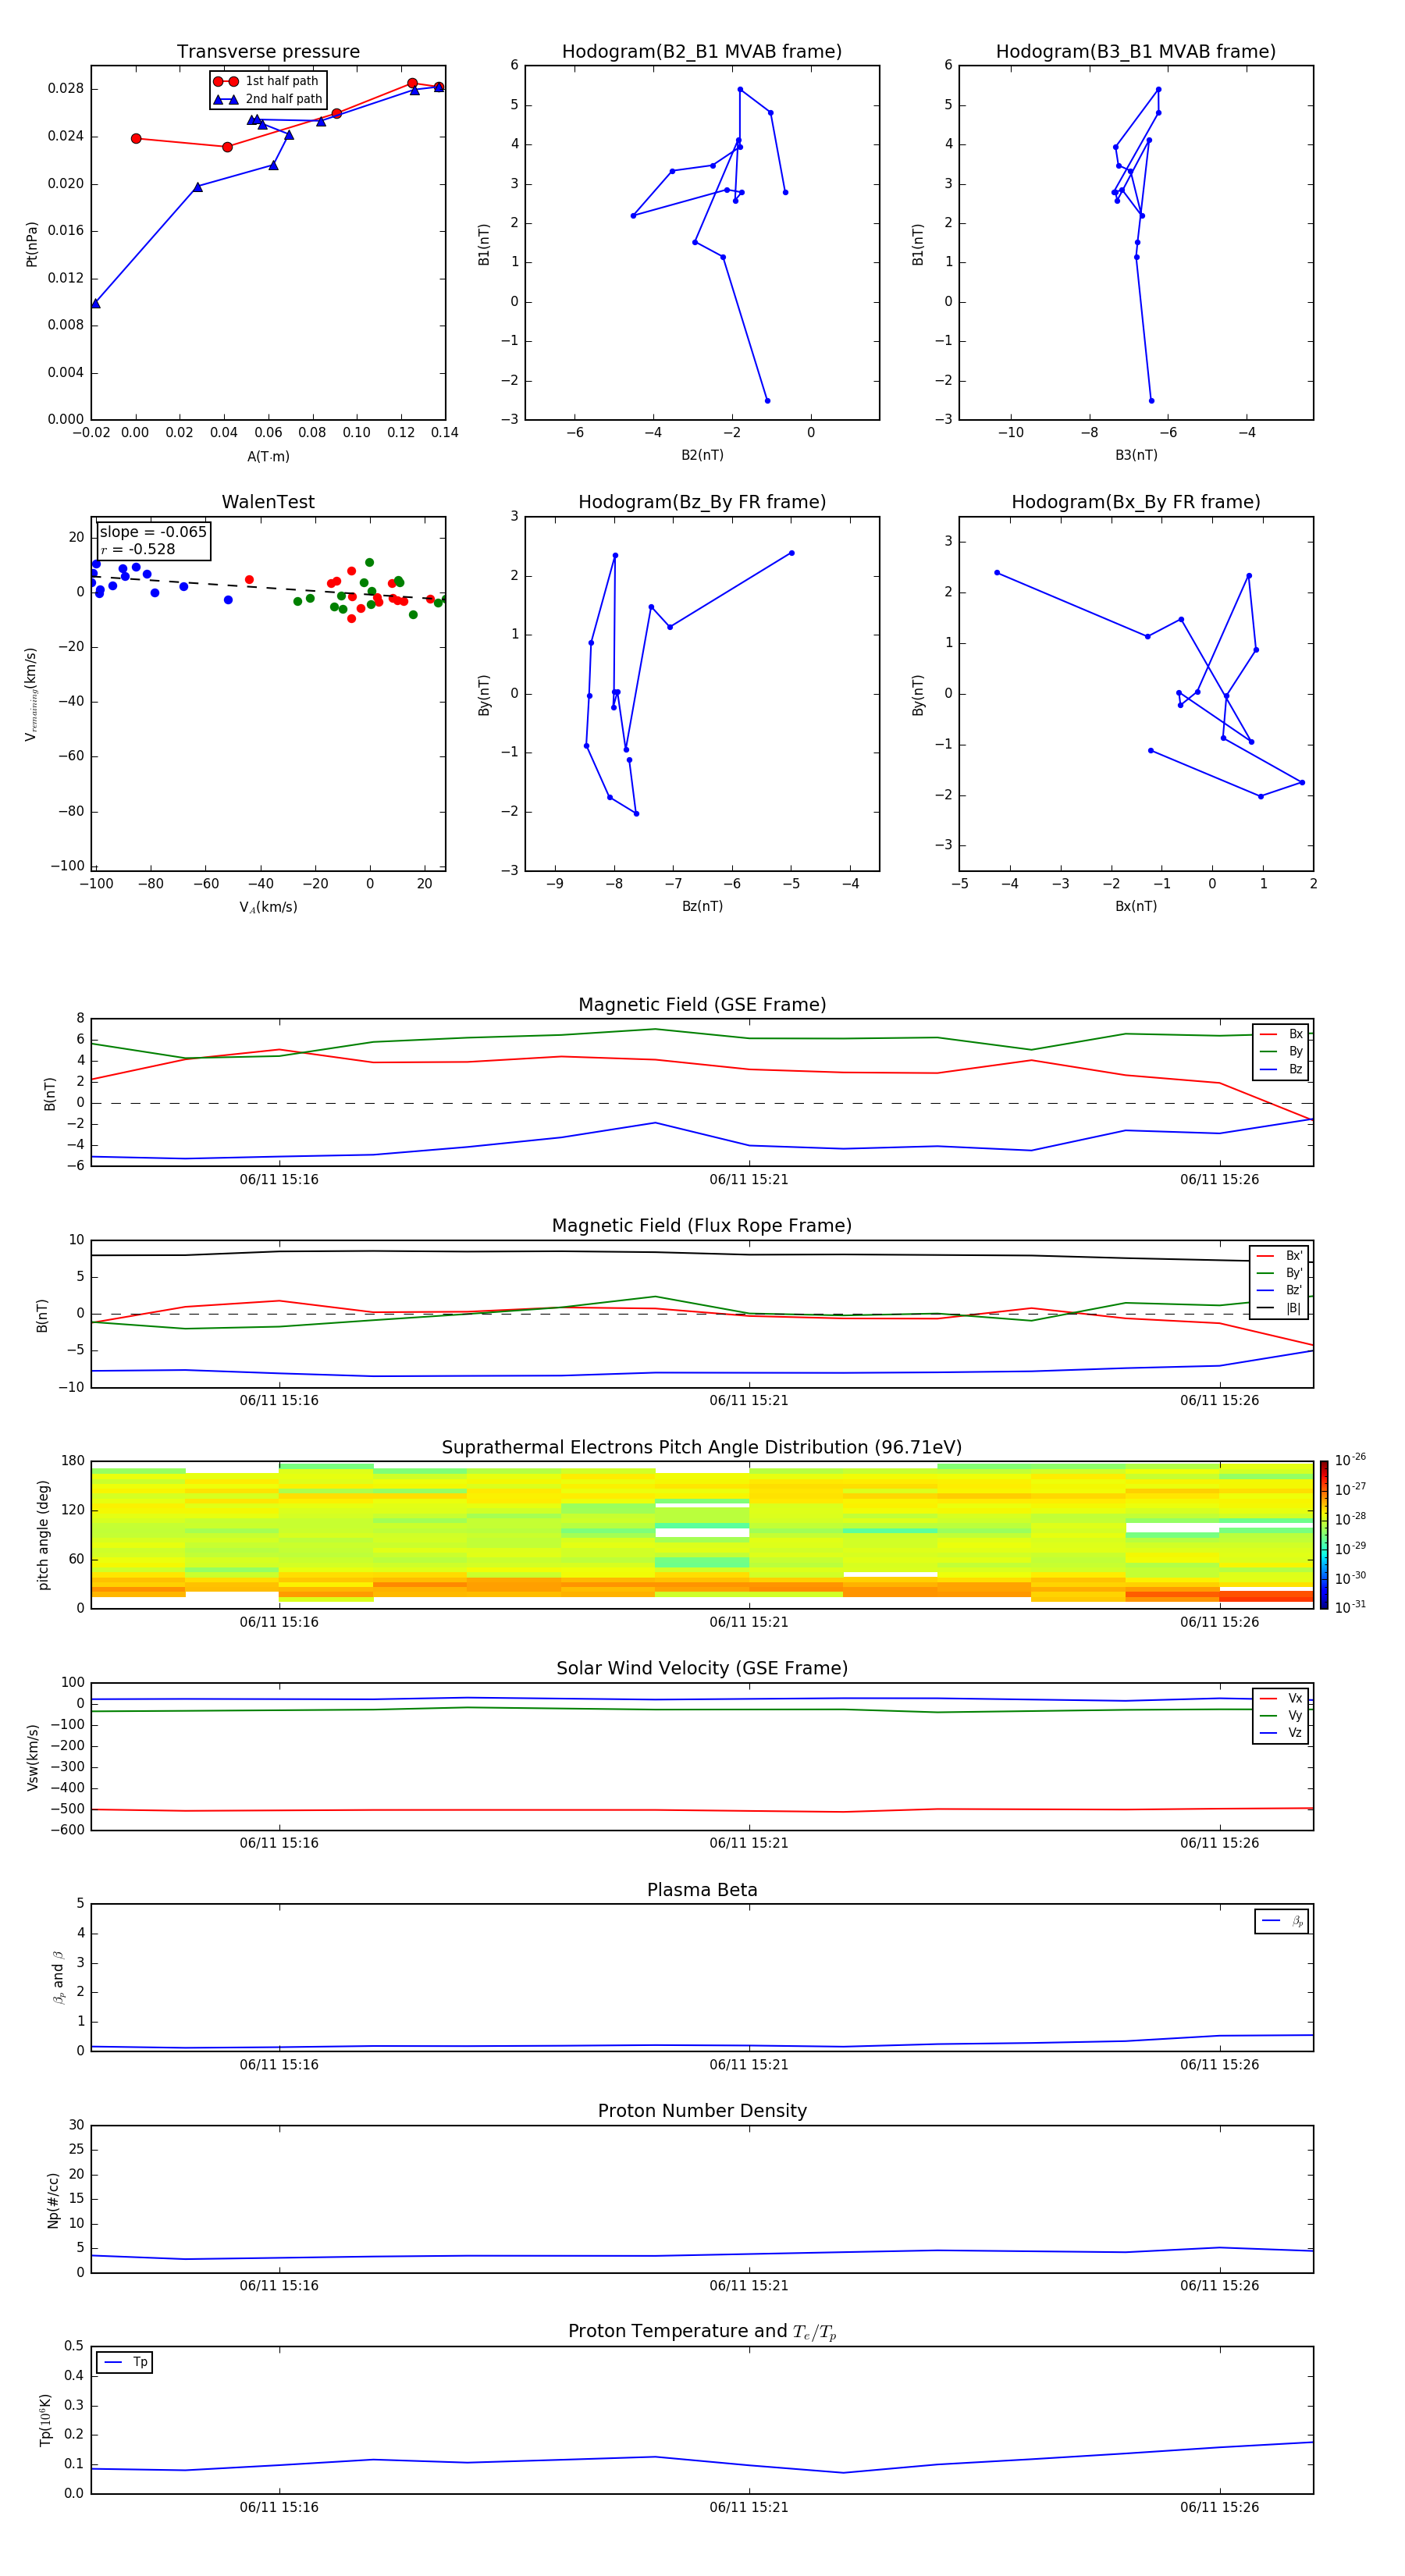1405x2576 pixels.
Task: Click '06/11 15:21' tick under Flux Rope plot
Action: (749, 1401)
